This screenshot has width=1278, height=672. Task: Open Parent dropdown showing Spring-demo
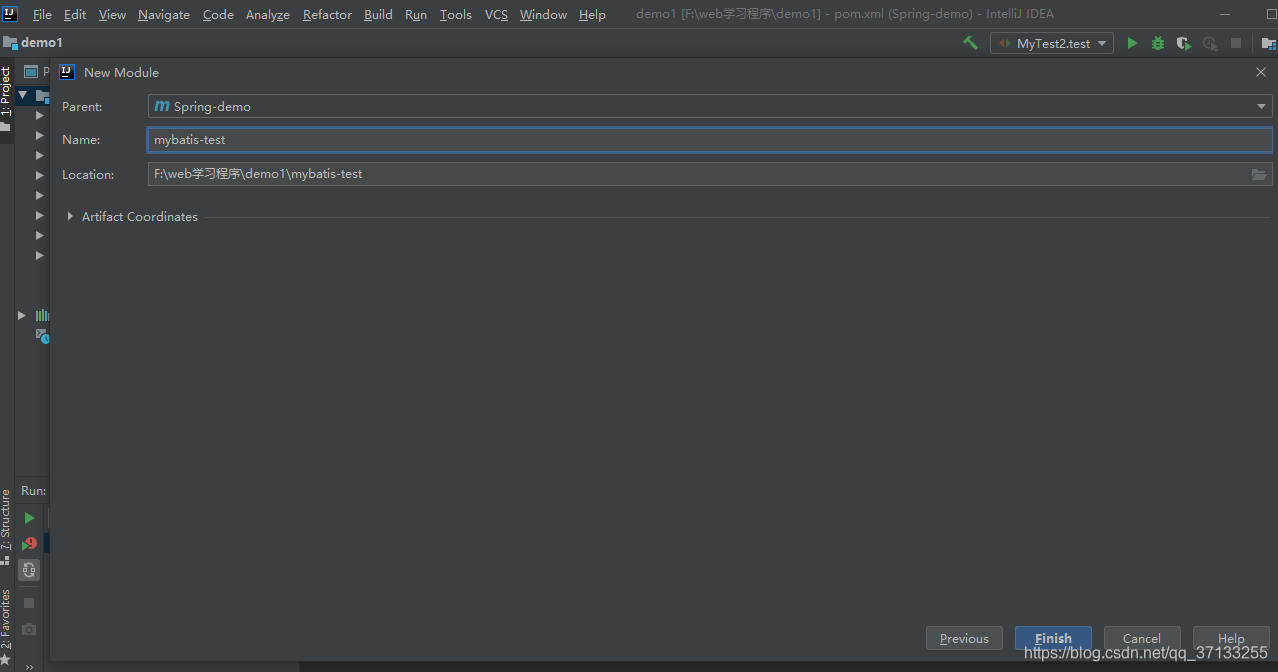point(710,106)
